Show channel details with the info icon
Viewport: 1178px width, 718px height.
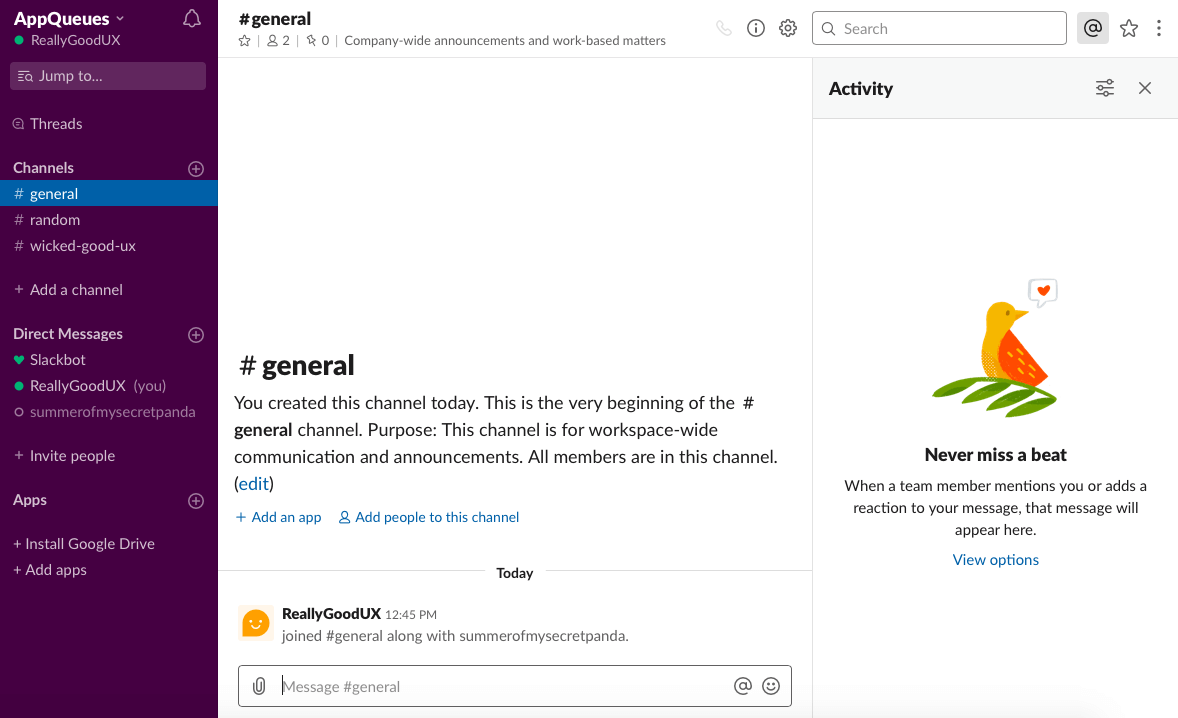tap(755, 28)
